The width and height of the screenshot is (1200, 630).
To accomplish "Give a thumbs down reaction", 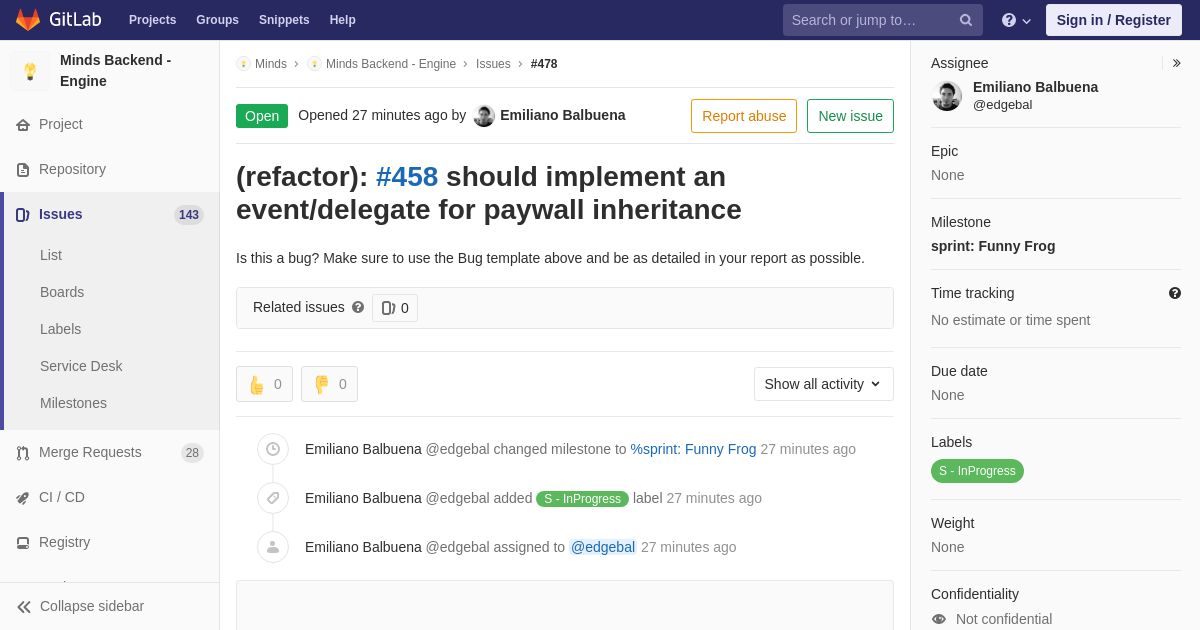I will coord(329,384).
